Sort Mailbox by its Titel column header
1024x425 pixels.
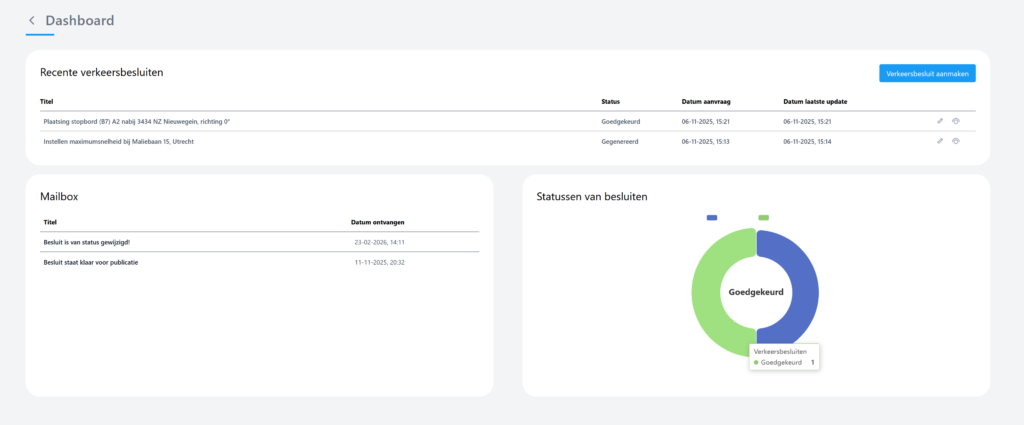tap(50, 222)
